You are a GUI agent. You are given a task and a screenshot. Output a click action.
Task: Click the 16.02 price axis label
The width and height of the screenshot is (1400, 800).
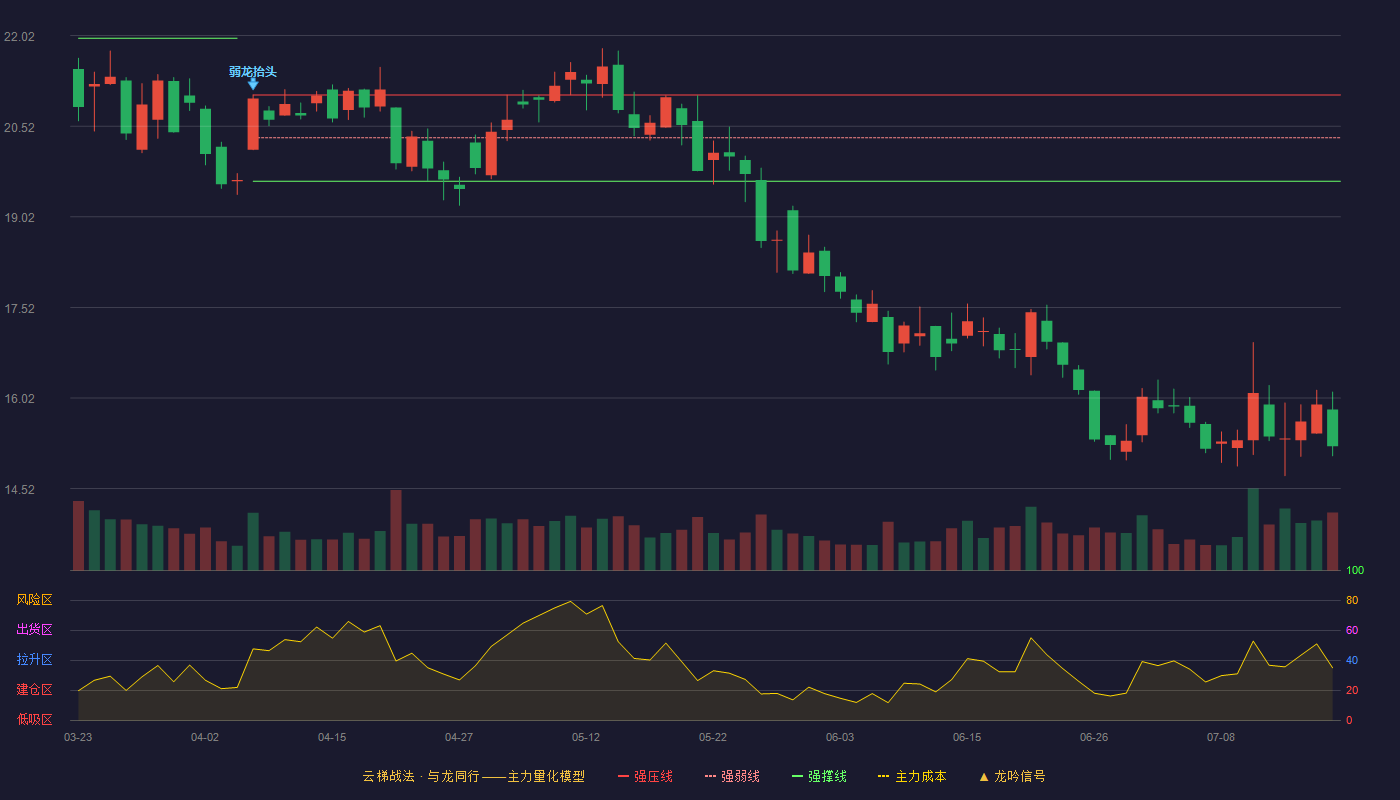click(x=19, y=399)
